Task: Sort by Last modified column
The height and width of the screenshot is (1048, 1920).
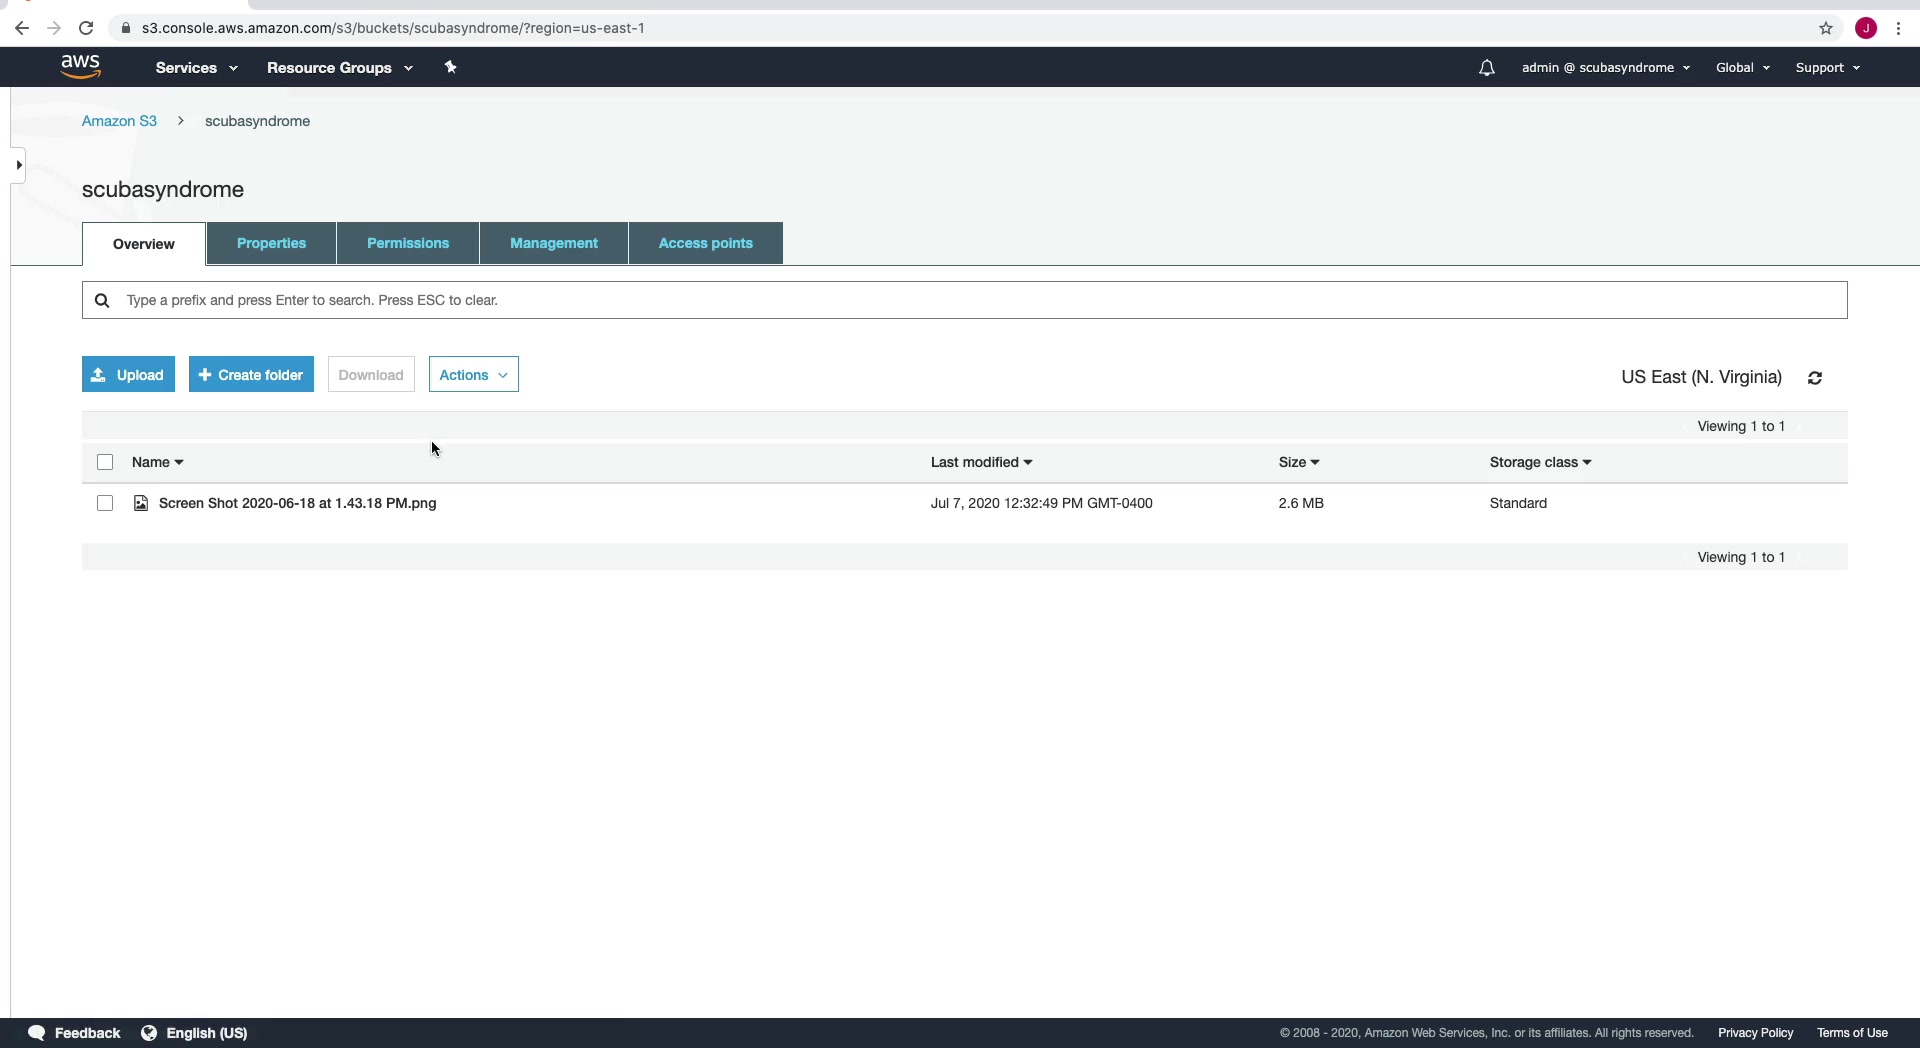Action: coord(982,462)
